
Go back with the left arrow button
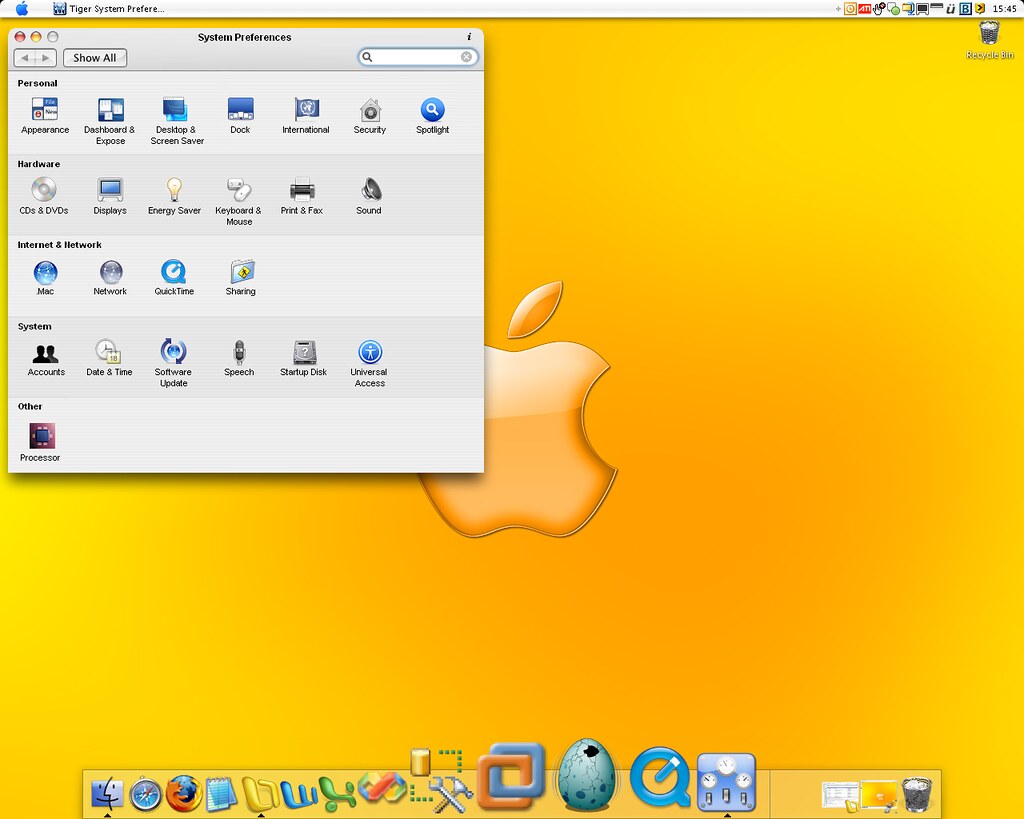[x=25, y=57]
